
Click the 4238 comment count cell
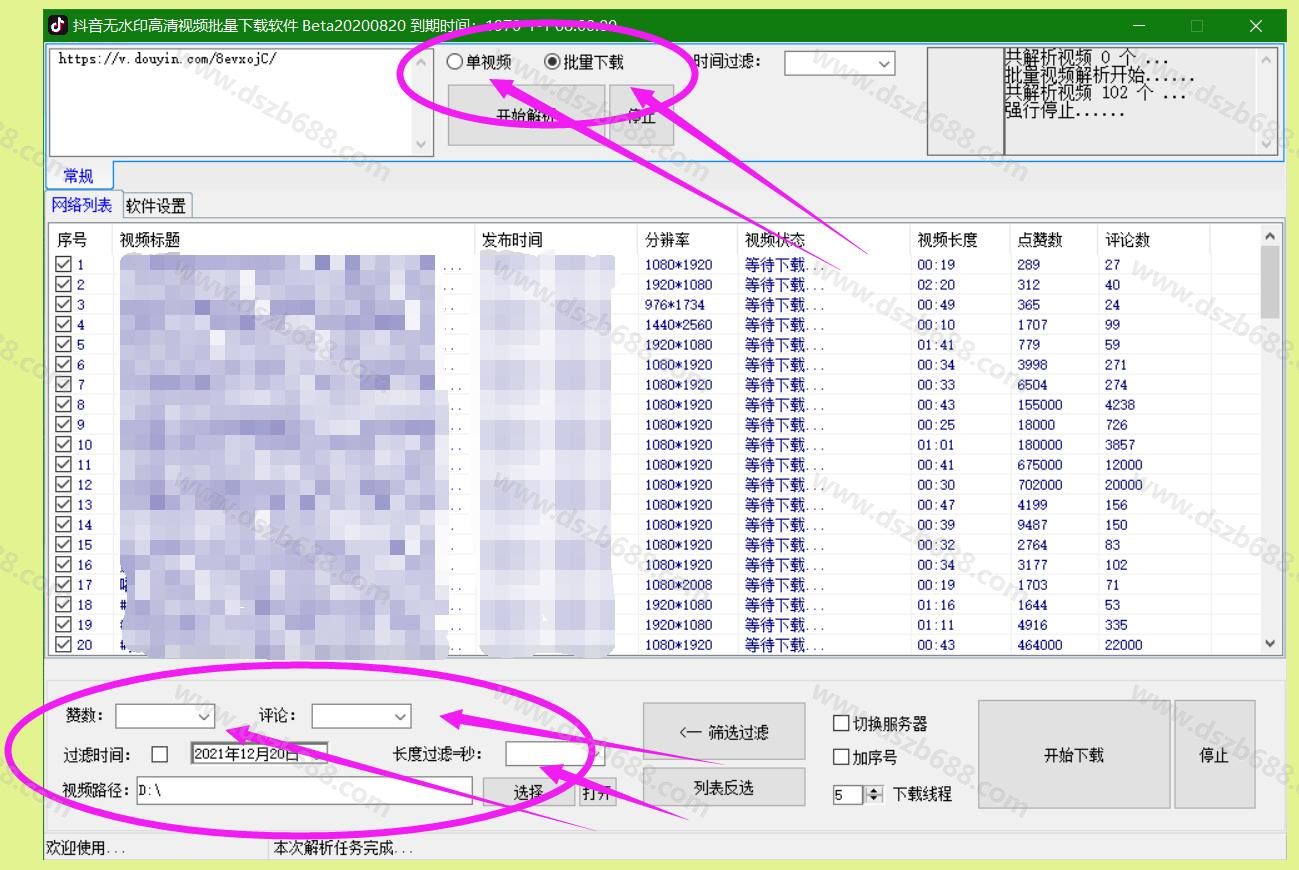[x=1120, y=405]
